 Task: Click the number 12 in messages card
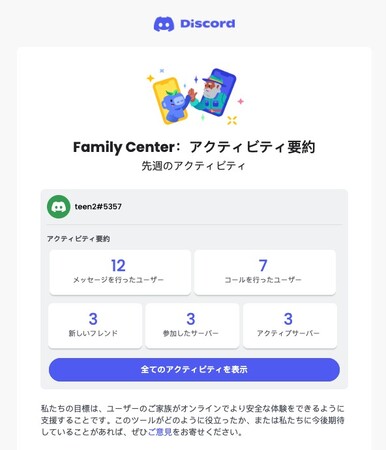pos(118,266)
